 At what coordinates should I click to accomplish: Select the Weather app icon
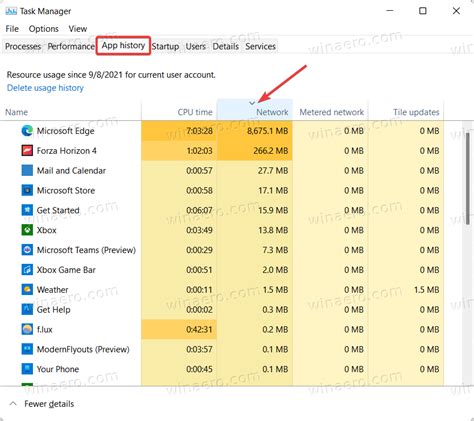coord(27,289)
